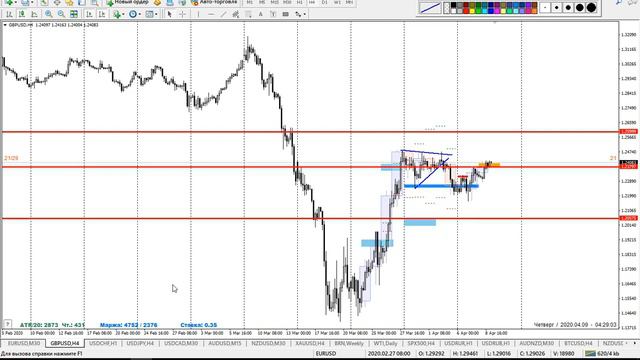Expand the arrows dropdown arrow
Viewport: 640px width, 360px height.
point(304,14)
